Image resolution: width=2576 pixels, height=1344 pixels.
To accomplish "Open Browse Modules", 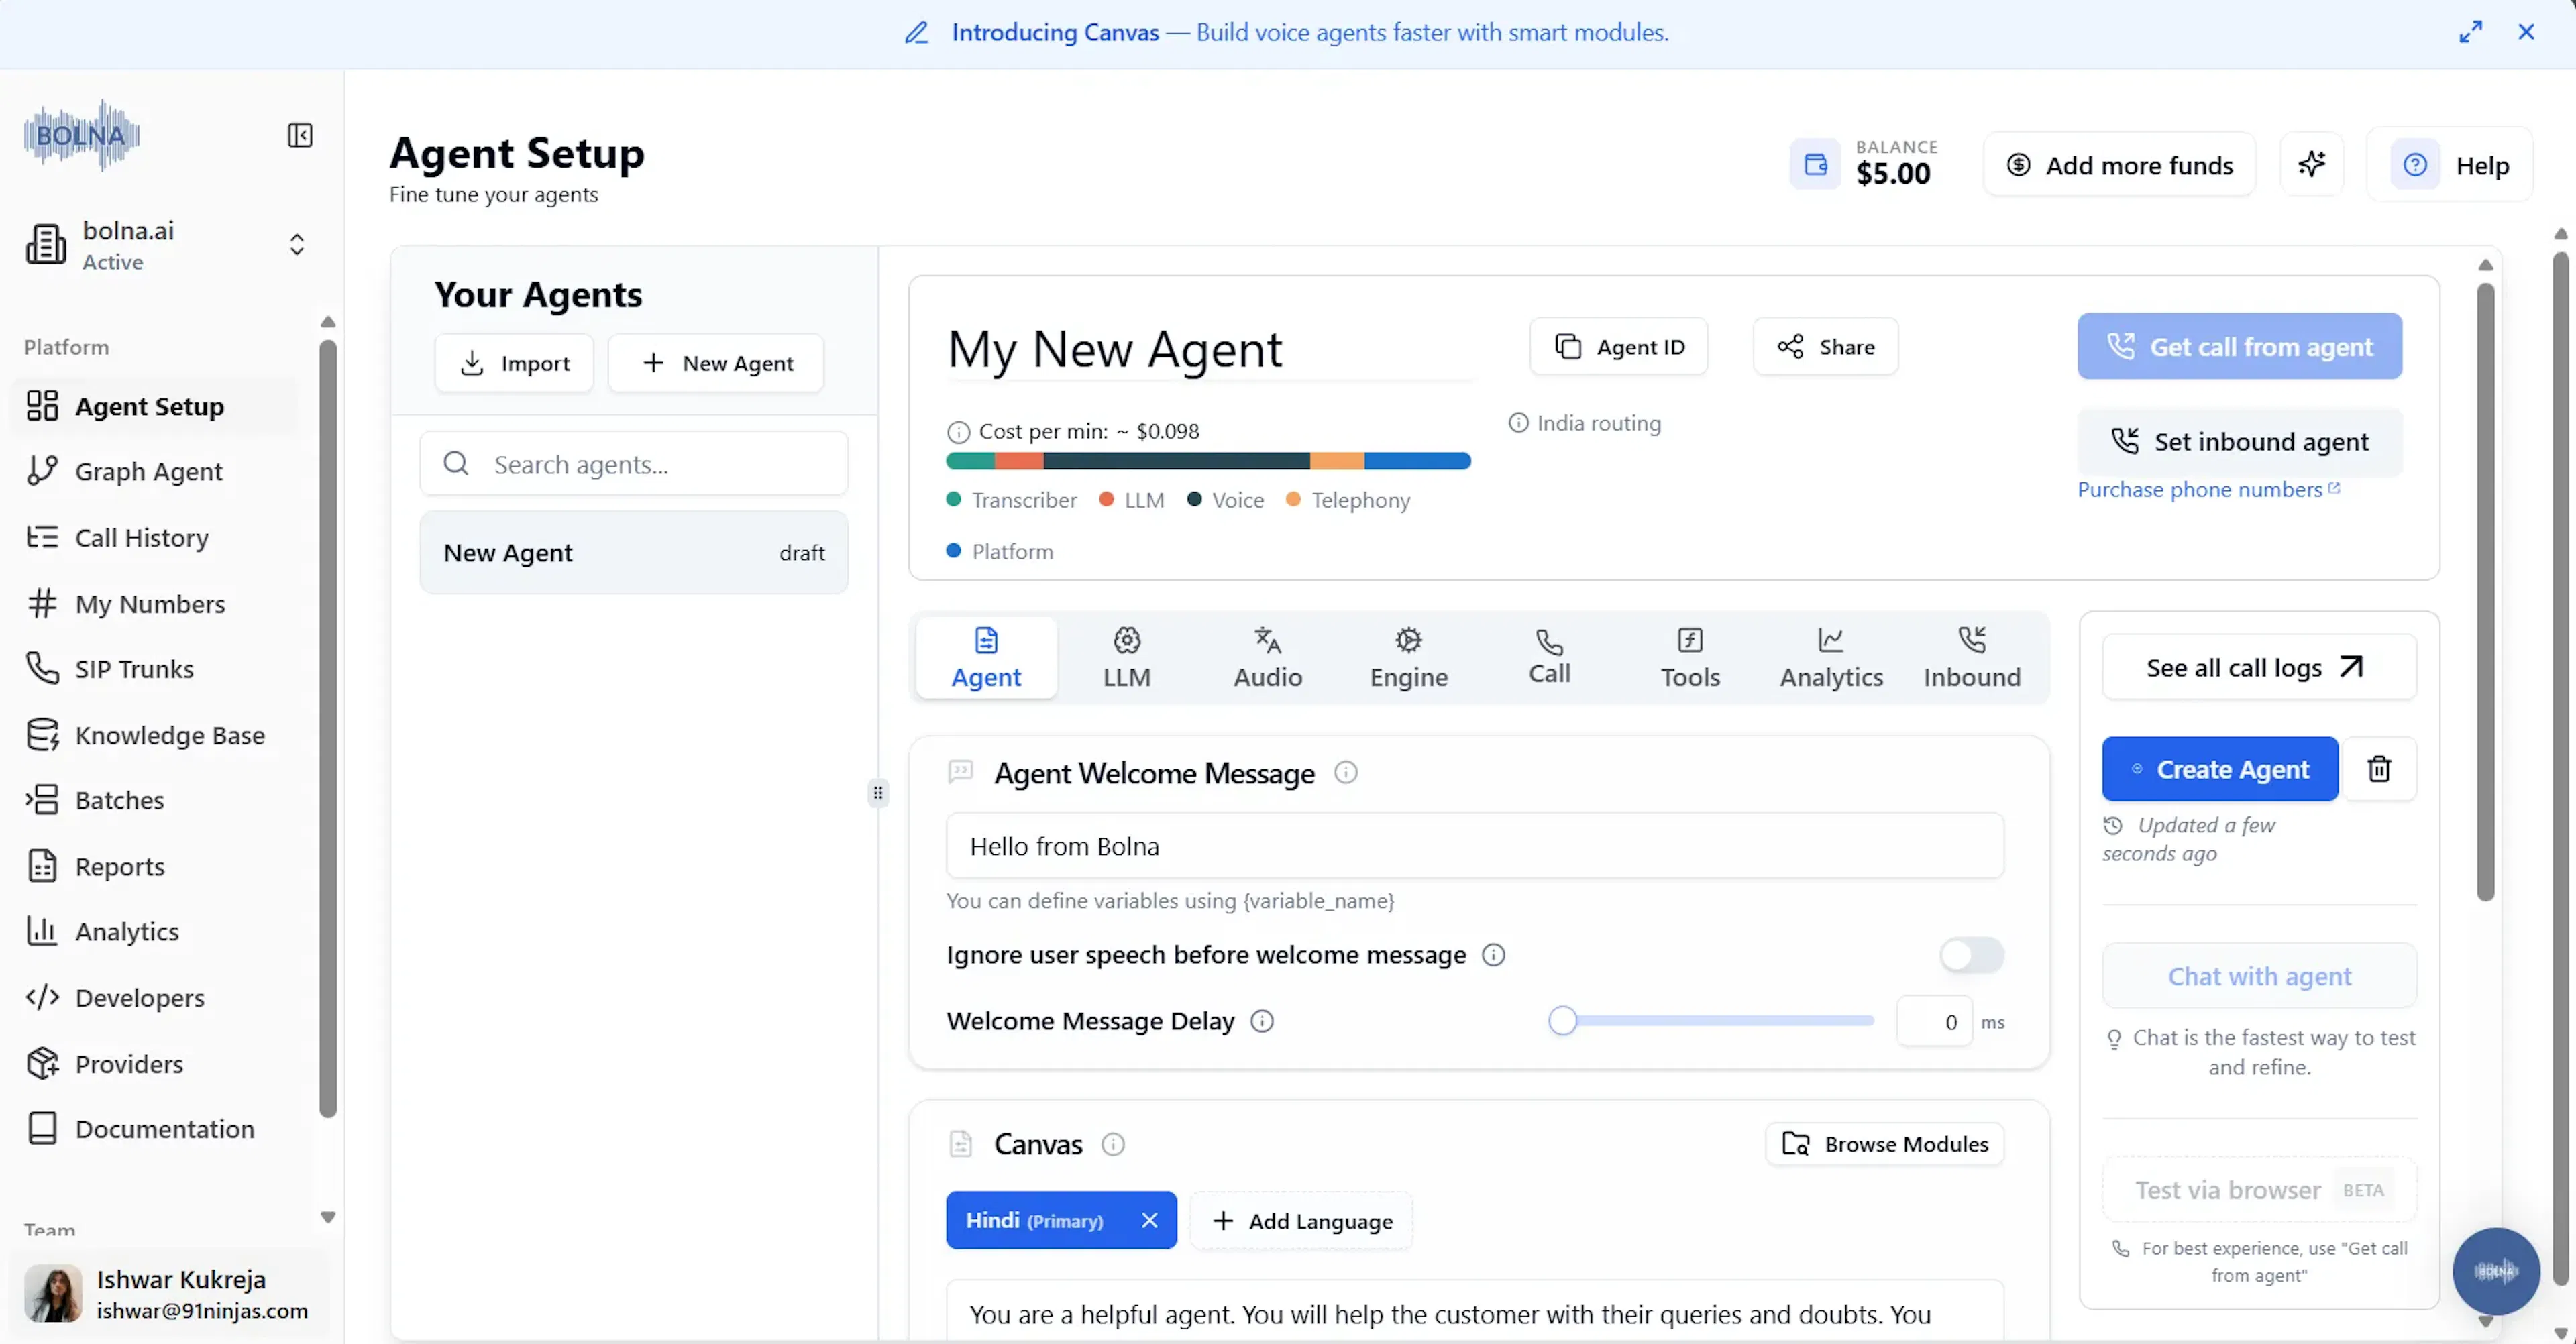I will click(1885, 1144).
